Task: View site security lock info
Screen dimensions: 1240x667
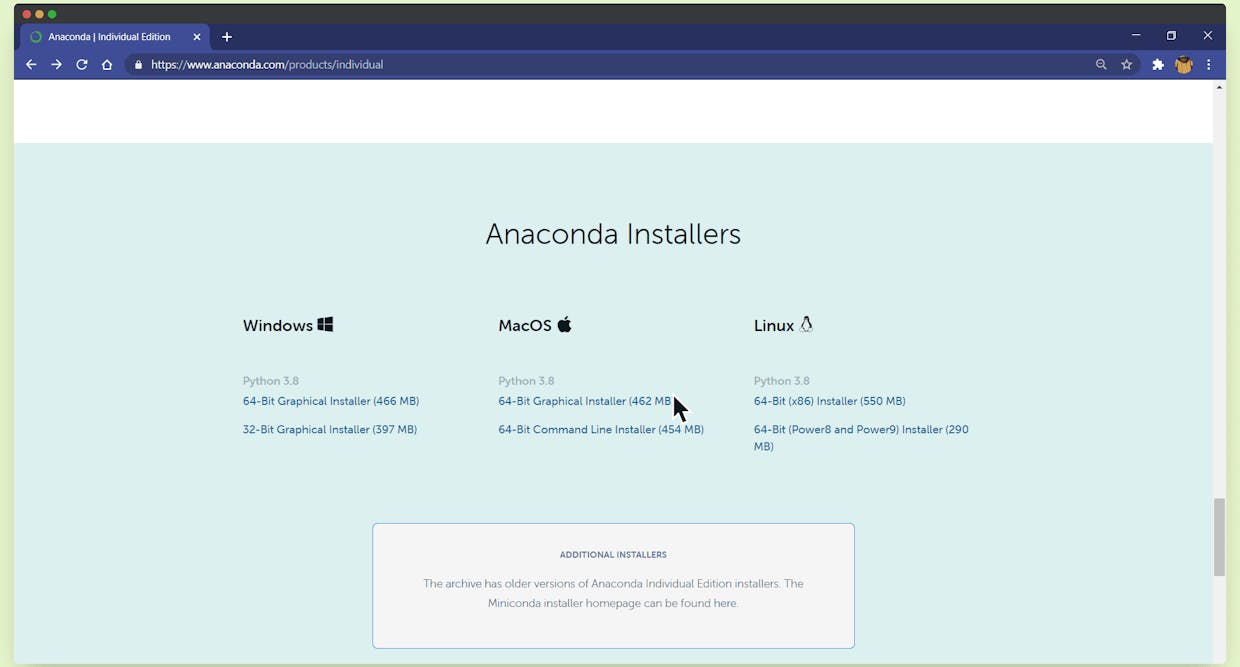Action: [139, 65]
